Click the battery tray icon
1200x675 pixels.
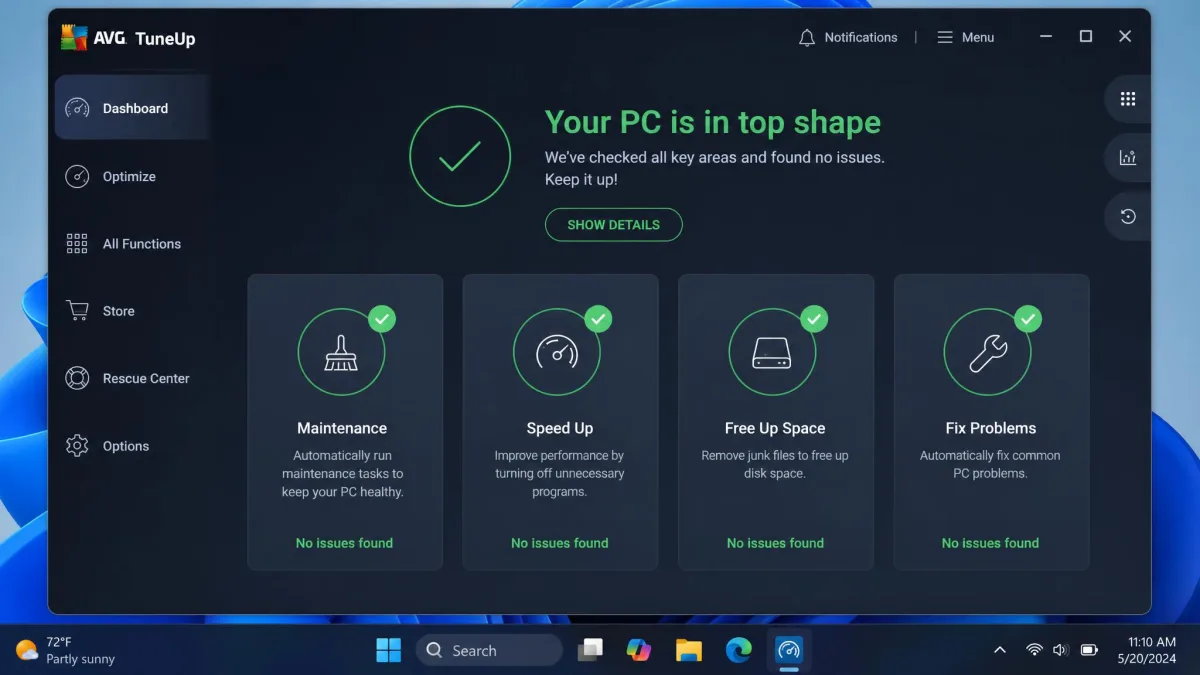(x=1089, y=650)
